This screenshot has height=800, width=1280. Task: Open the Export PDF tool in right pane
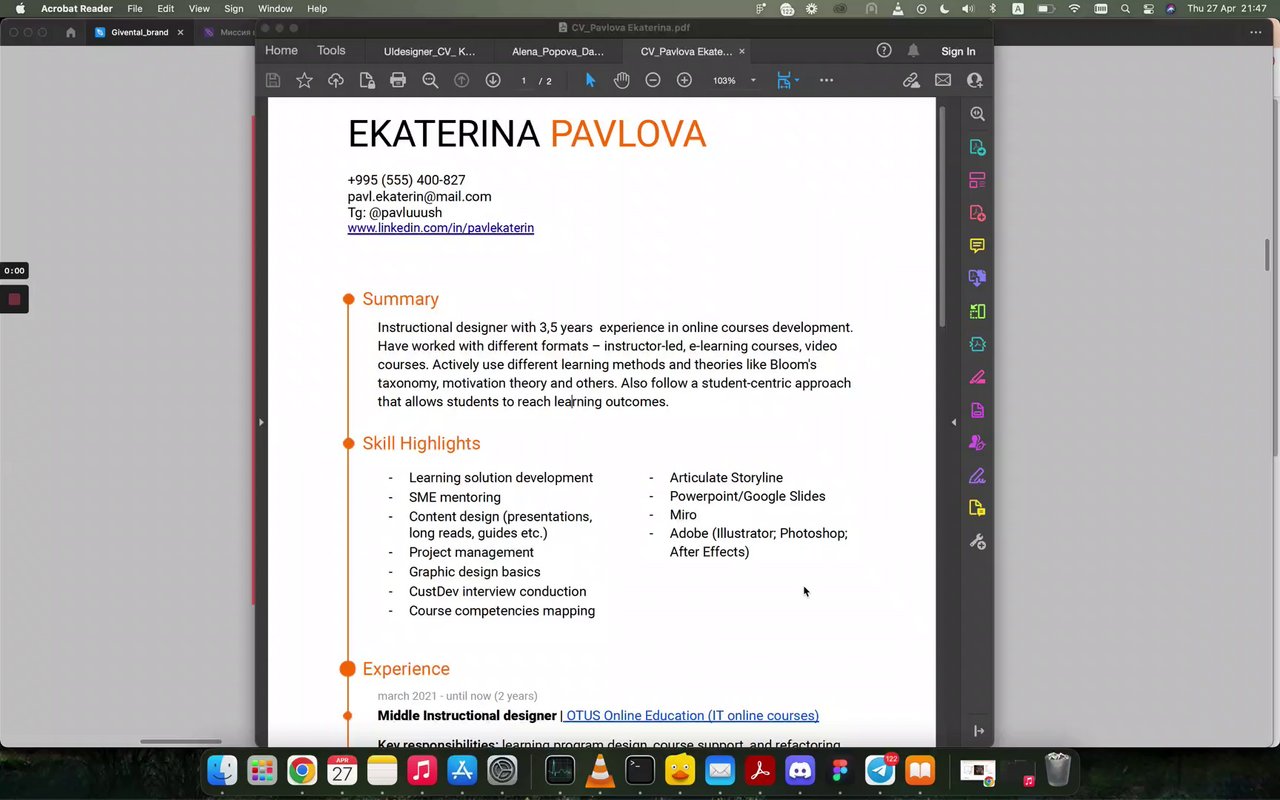977,147
